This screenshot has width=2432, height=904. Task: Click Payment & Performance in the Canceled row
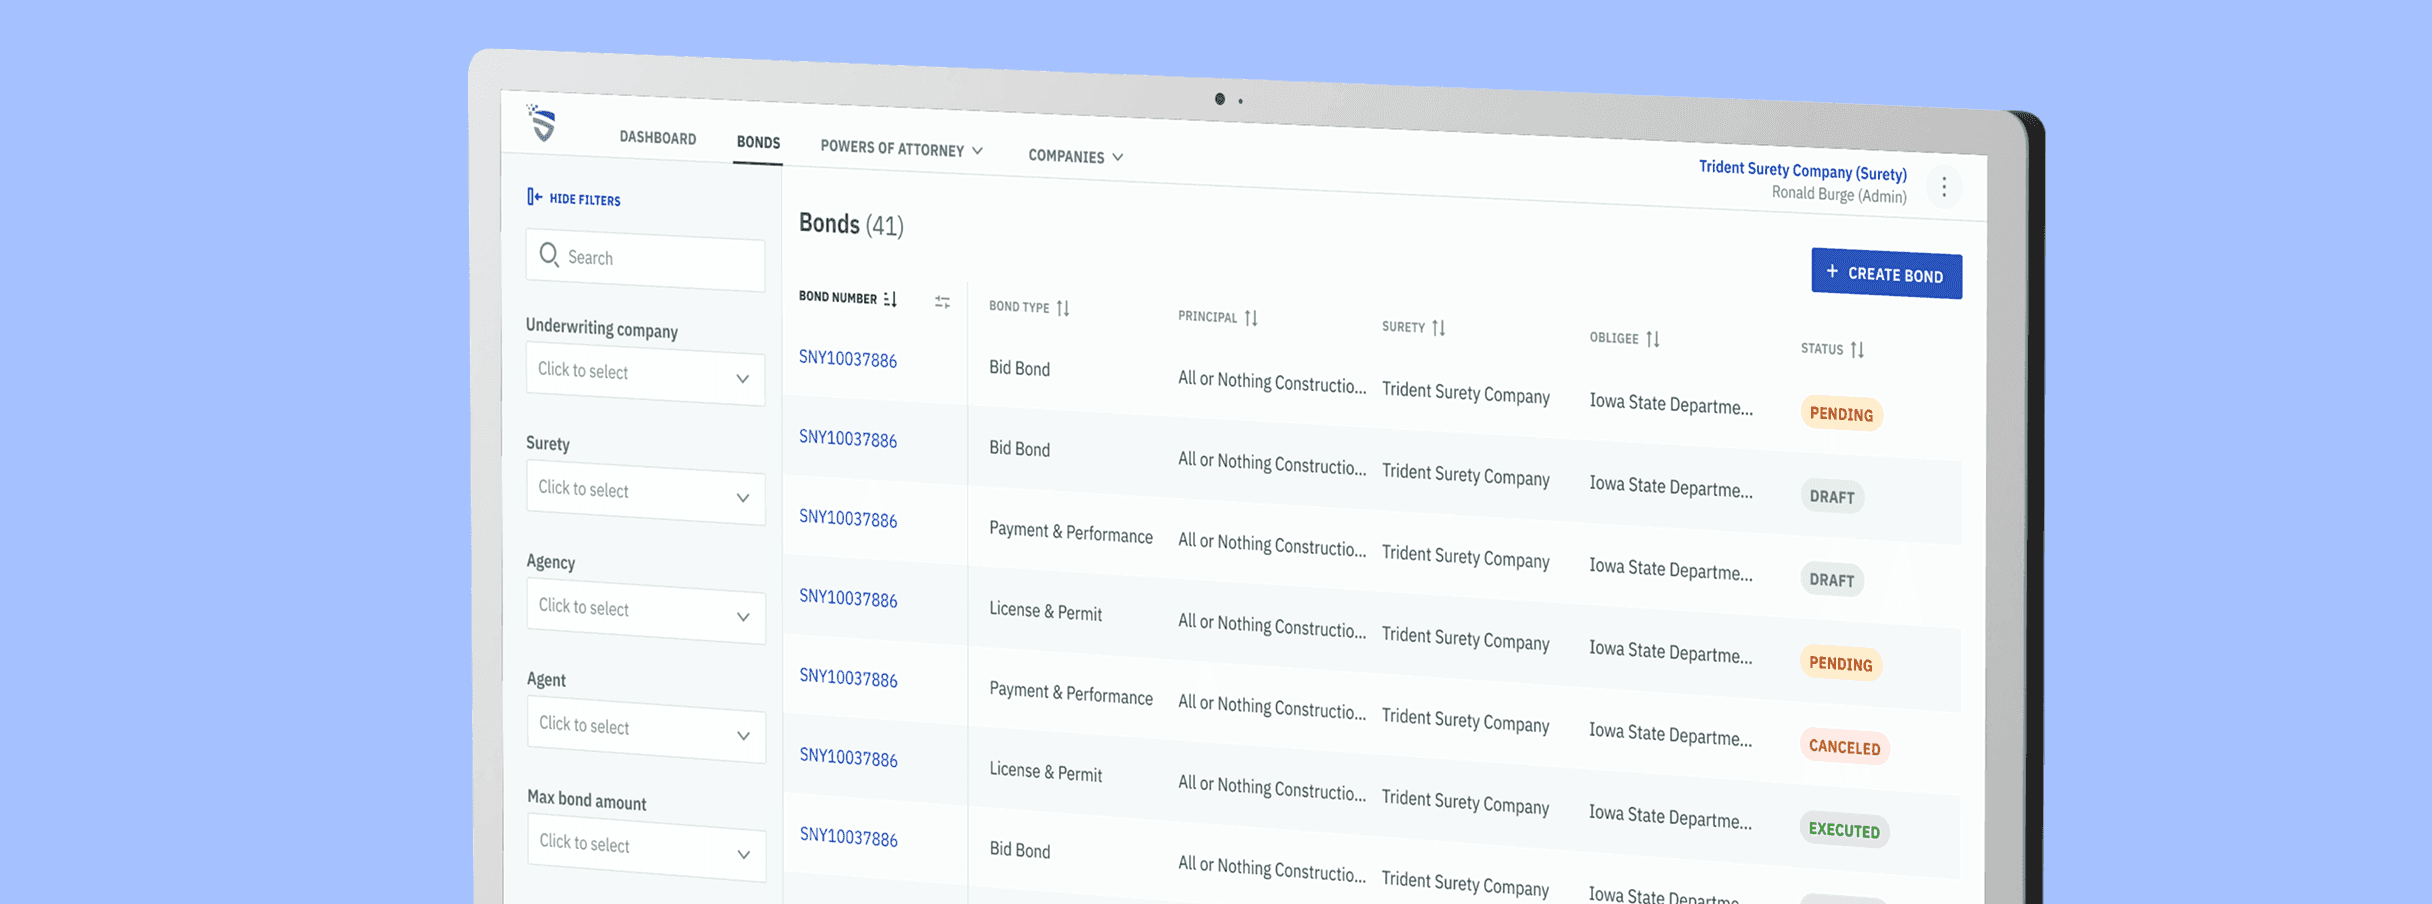[1070, 693]
